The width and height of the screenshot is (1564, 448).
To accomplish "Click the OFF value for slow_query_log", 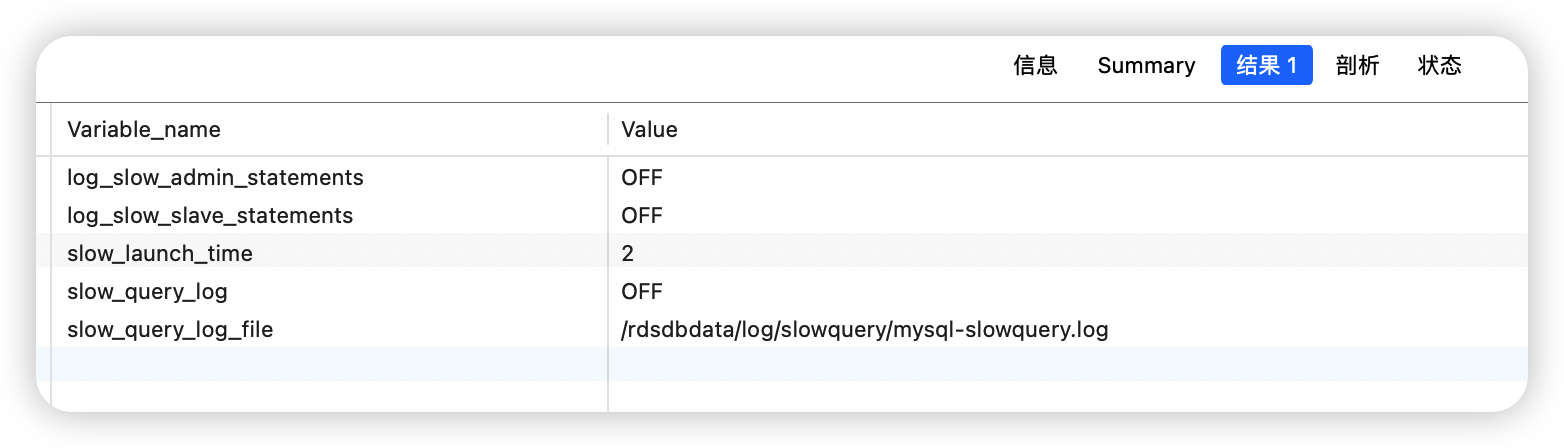I will click(642, 292).
